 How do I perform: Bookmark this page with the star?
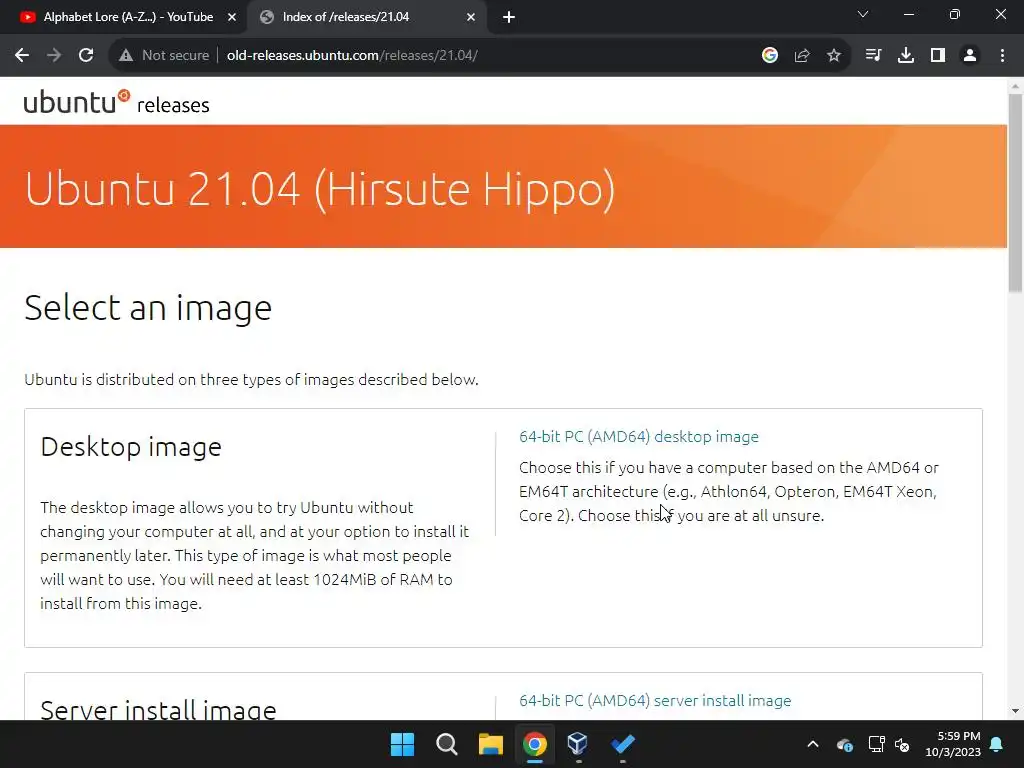(x=834, y=56)
